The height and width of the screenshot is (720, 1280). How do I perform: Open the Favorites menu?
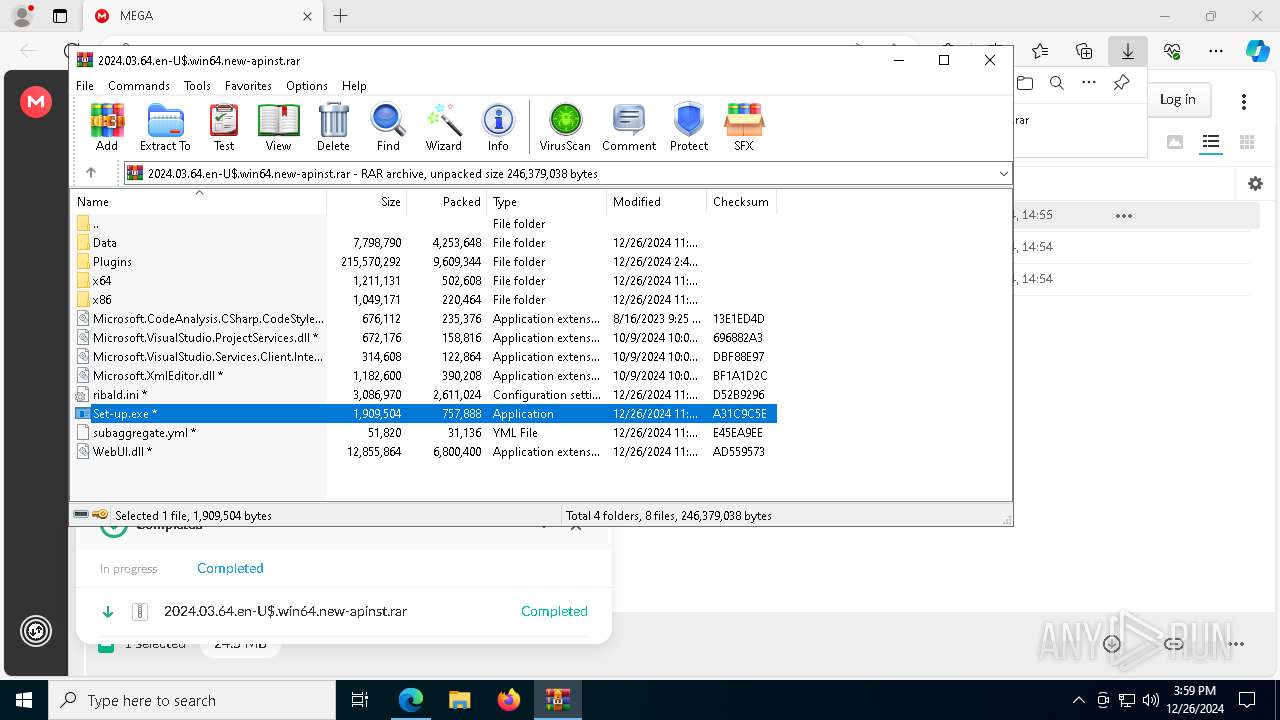pyautogui.click(x=248, y=86)
